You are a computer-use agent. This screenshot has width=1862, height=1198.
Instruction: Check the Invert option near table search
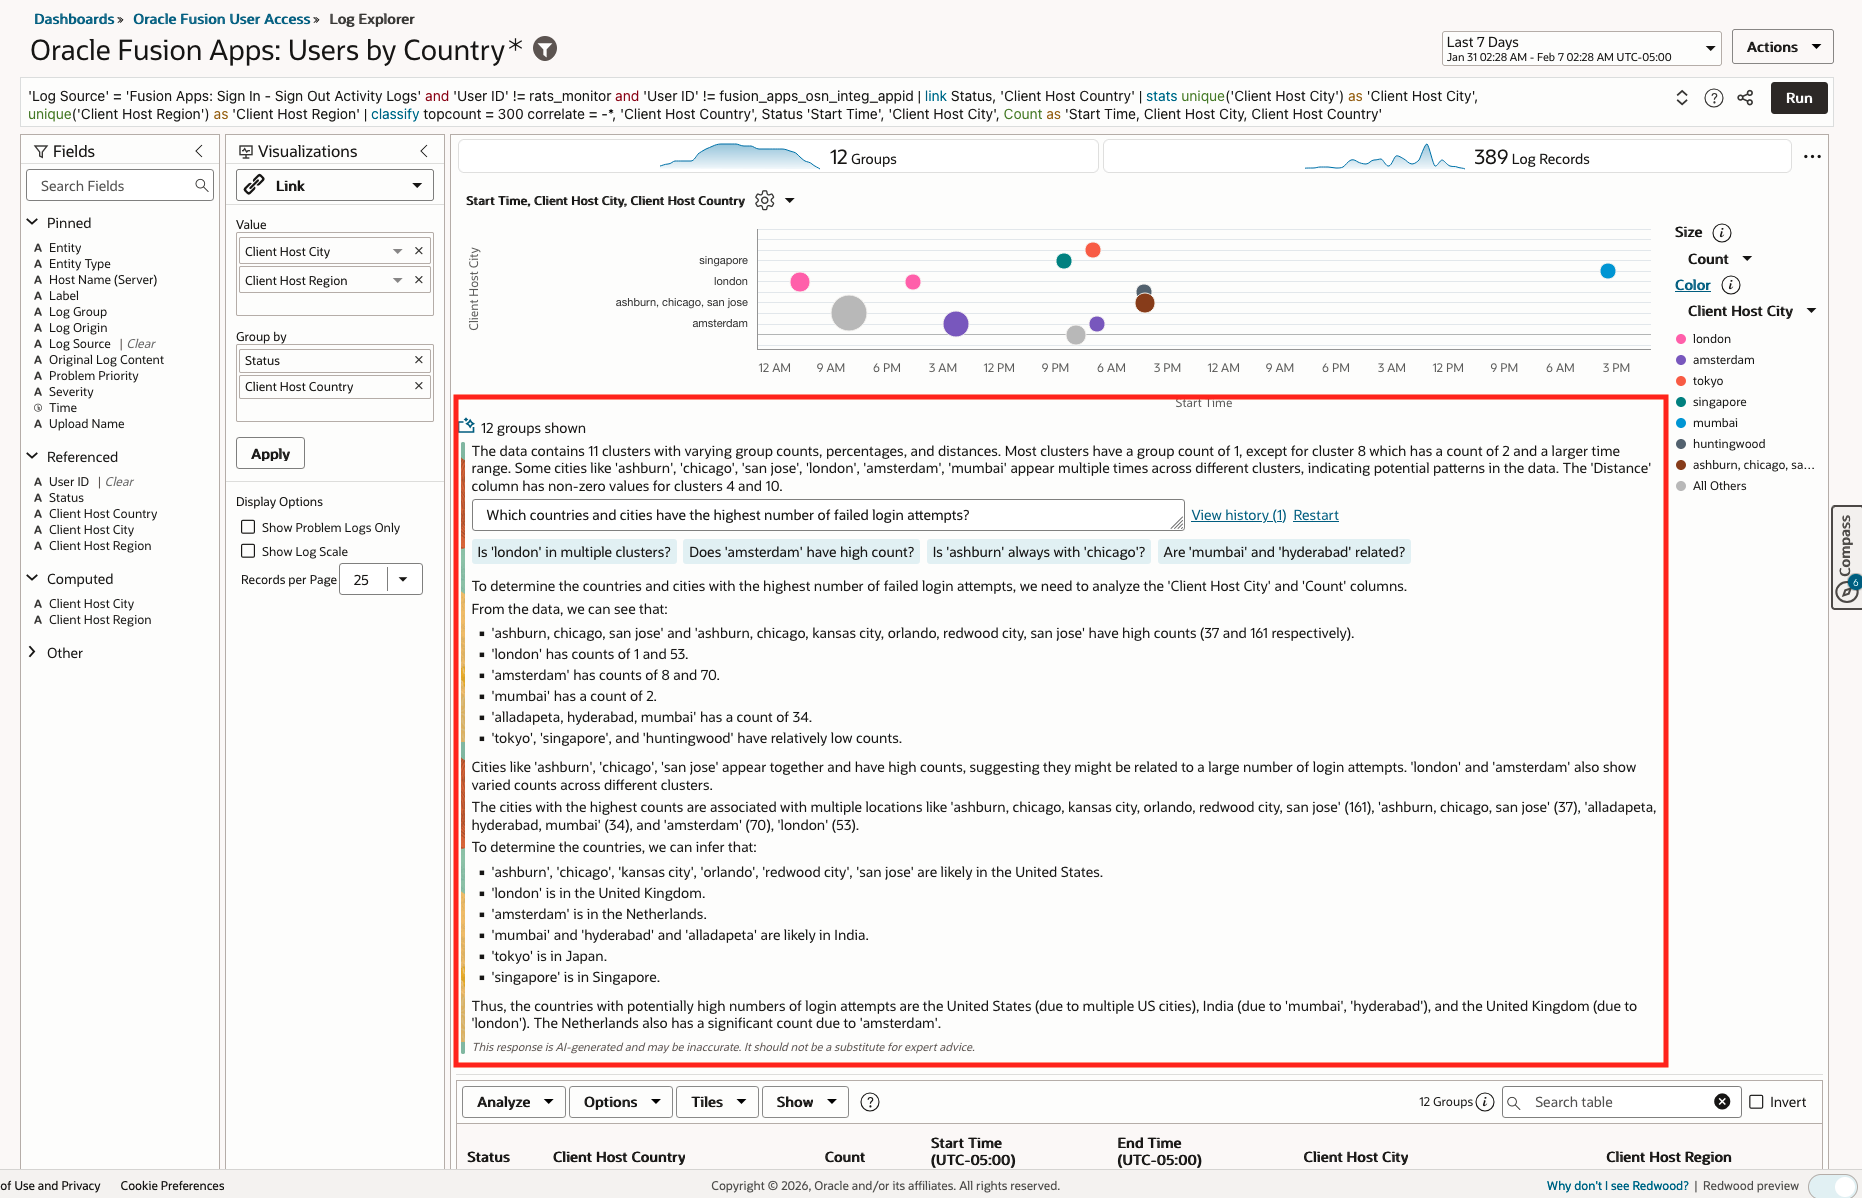pyautogui.click(x=1758, y=1101)
